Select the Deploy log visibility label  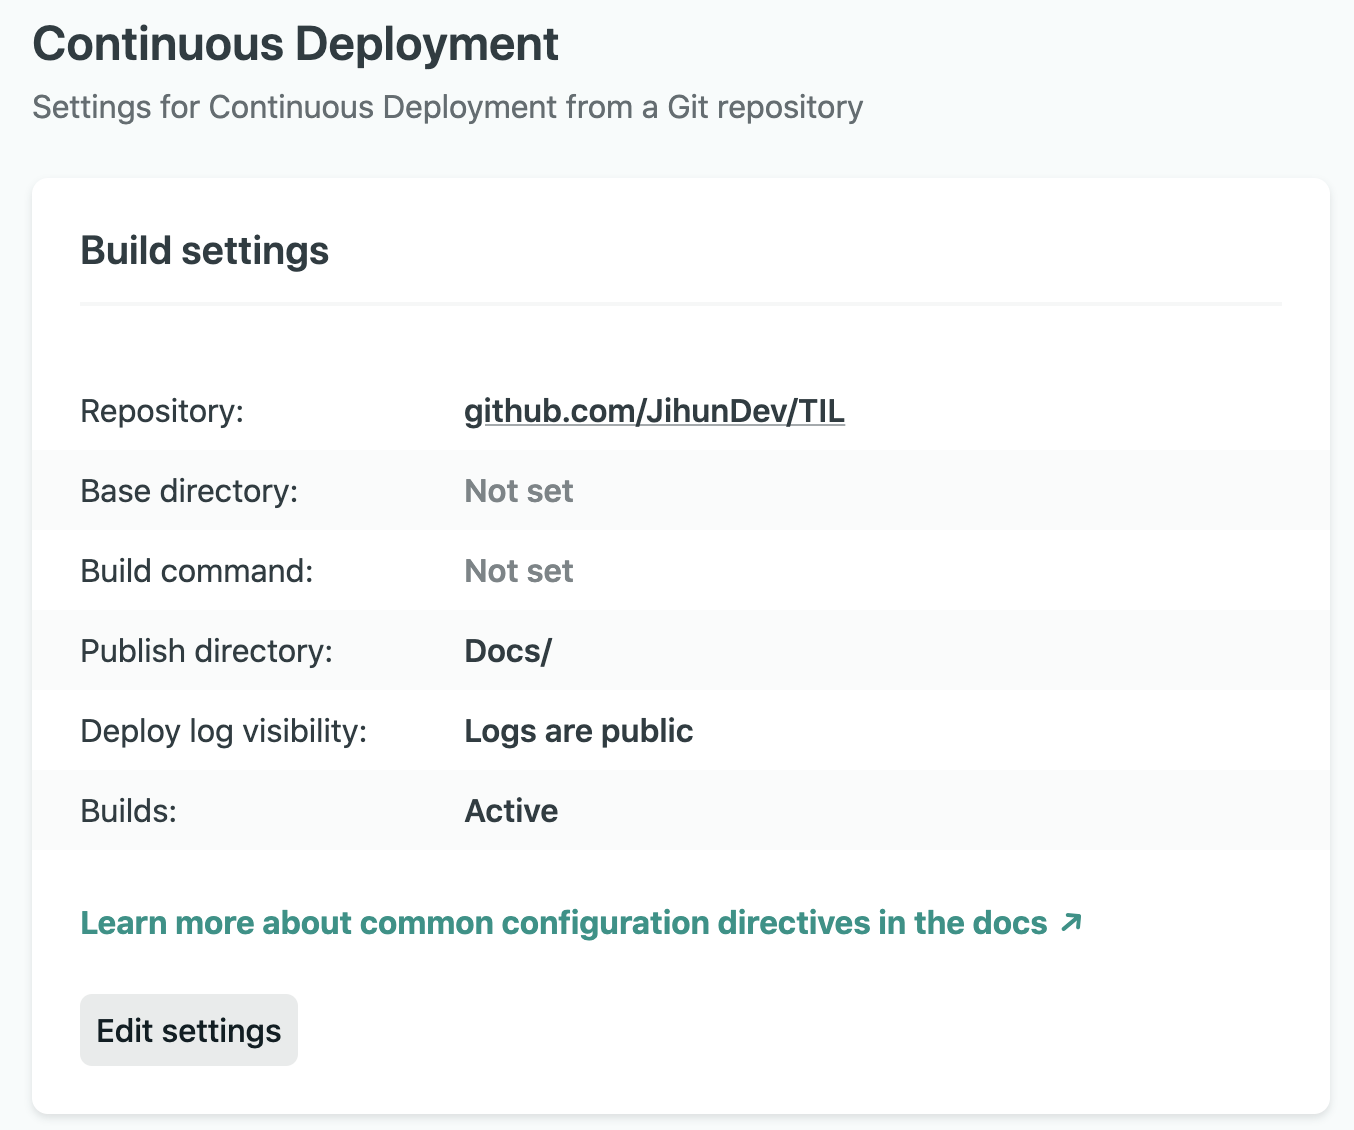(x=224, y=731)
